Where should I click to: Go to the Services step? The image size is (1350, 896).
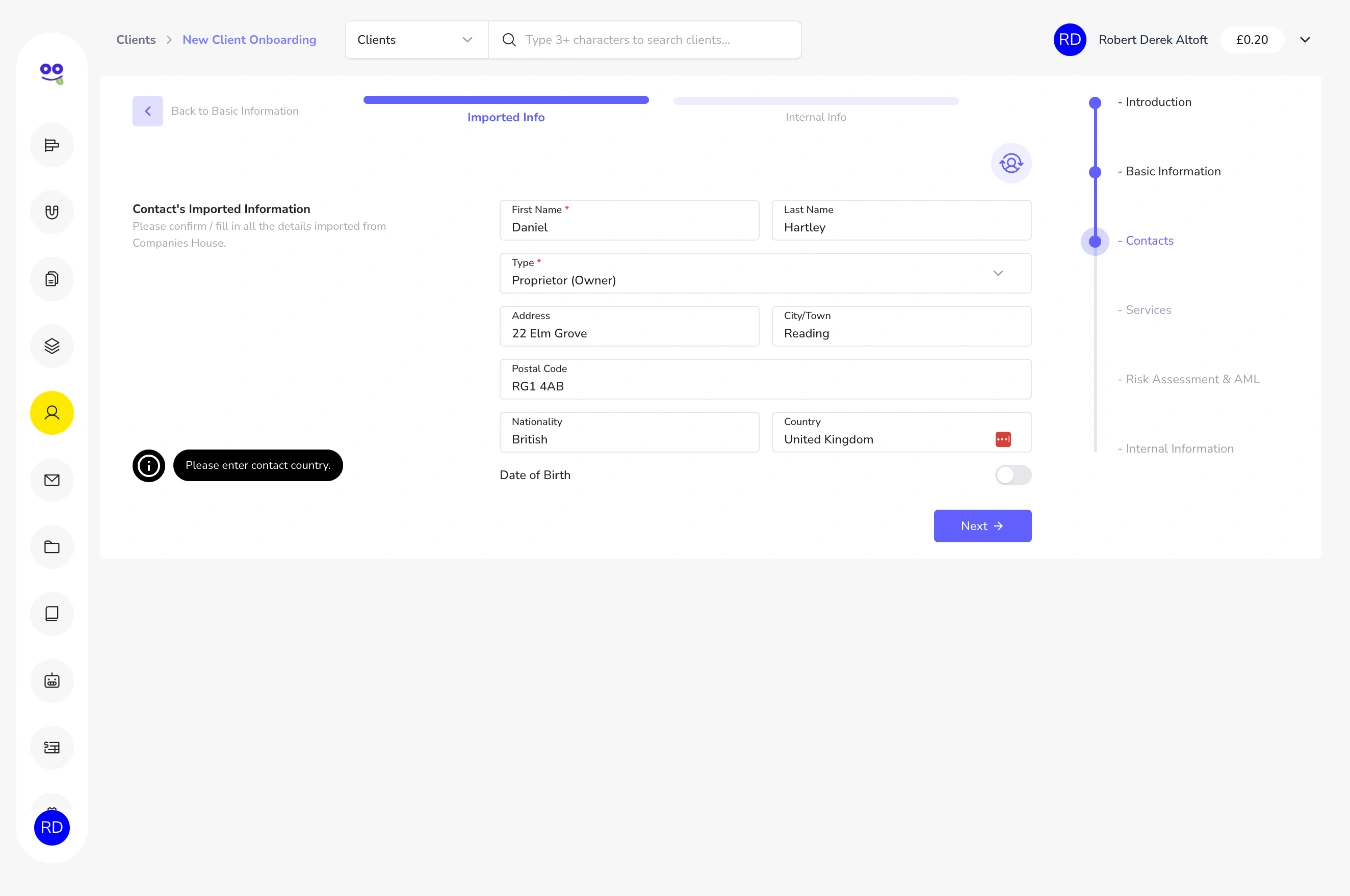(x=1144, y=310)
